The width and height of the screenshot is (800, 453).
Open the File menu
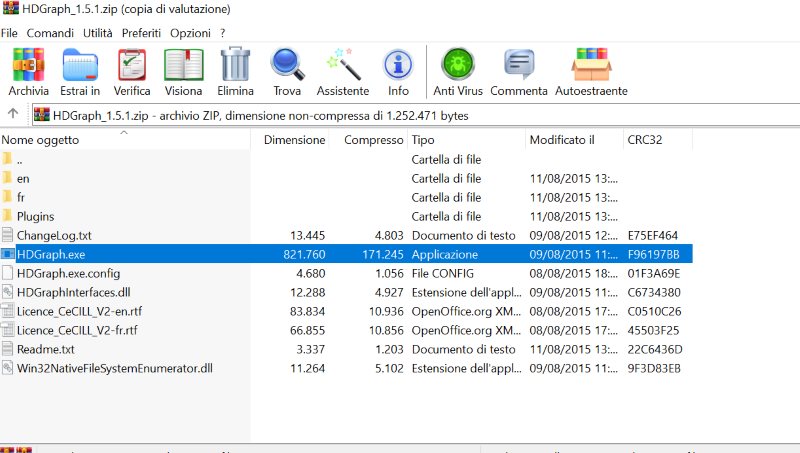(x=9, y=33)
